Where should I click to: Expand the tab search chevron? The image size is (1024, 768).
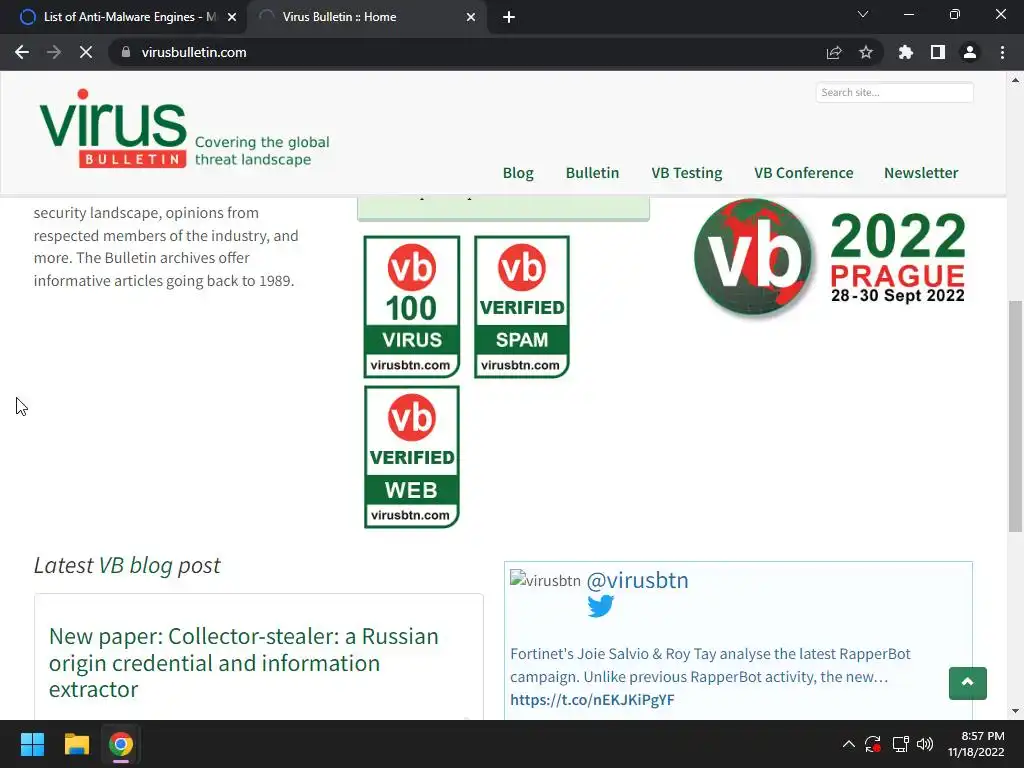[863, 14]
